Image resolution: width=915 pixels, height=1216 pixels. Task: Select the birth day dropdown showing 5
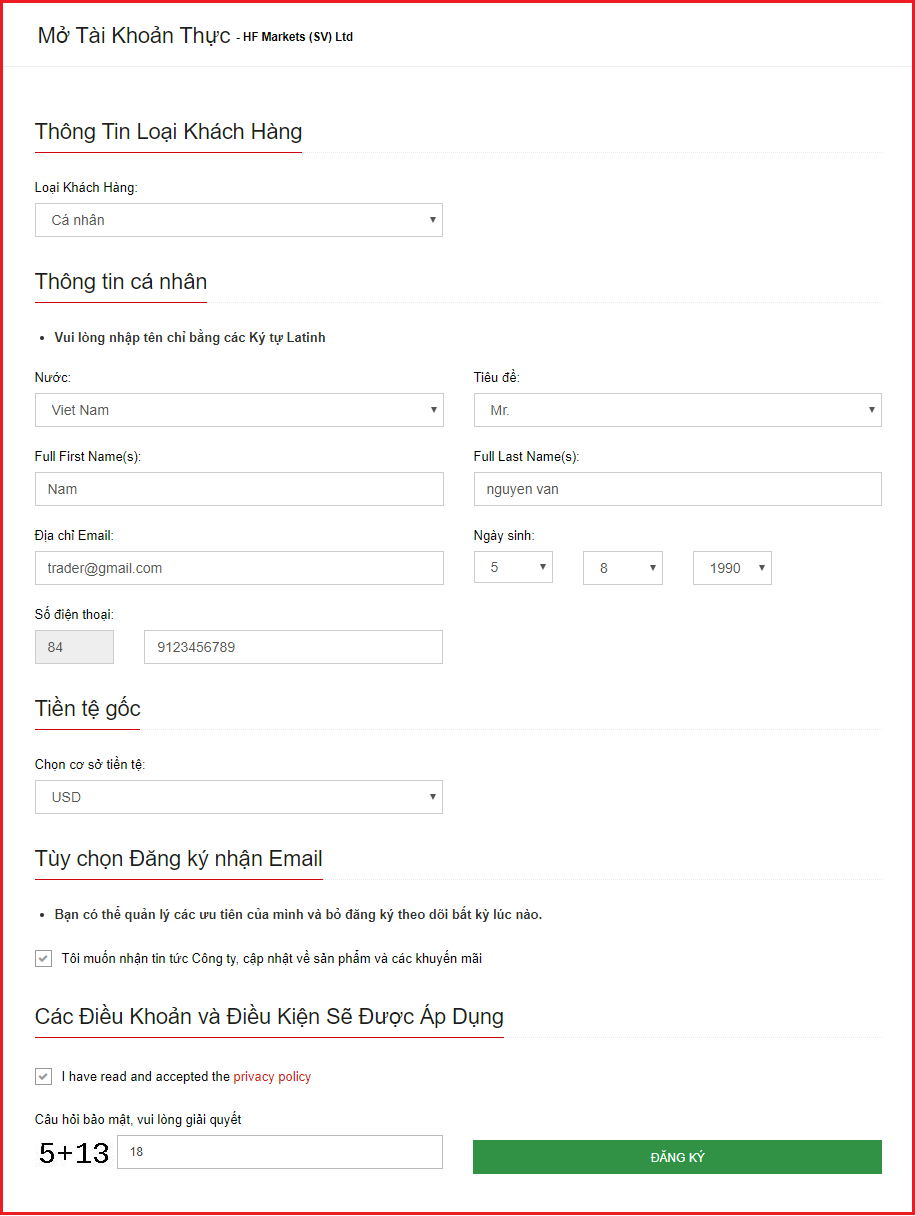(513, 568)
